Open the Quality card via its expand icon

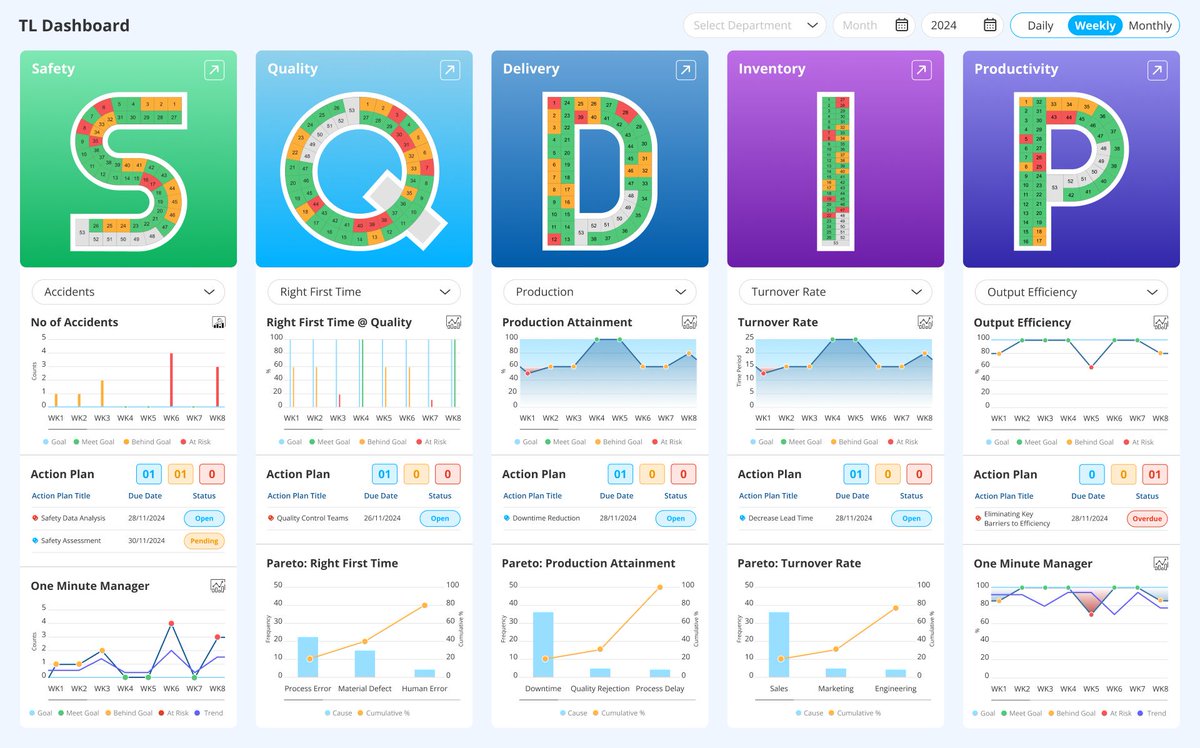click(x=447, y=69)
